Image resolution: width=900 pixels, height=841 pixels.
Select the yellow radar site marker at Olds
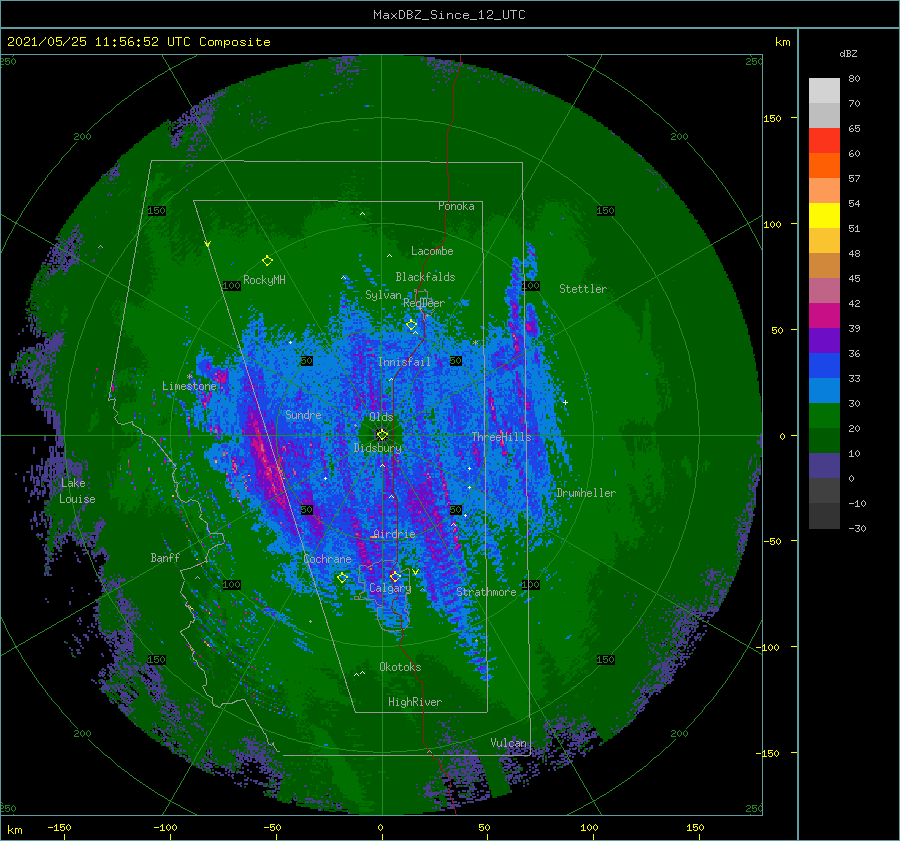click(382, 435)
